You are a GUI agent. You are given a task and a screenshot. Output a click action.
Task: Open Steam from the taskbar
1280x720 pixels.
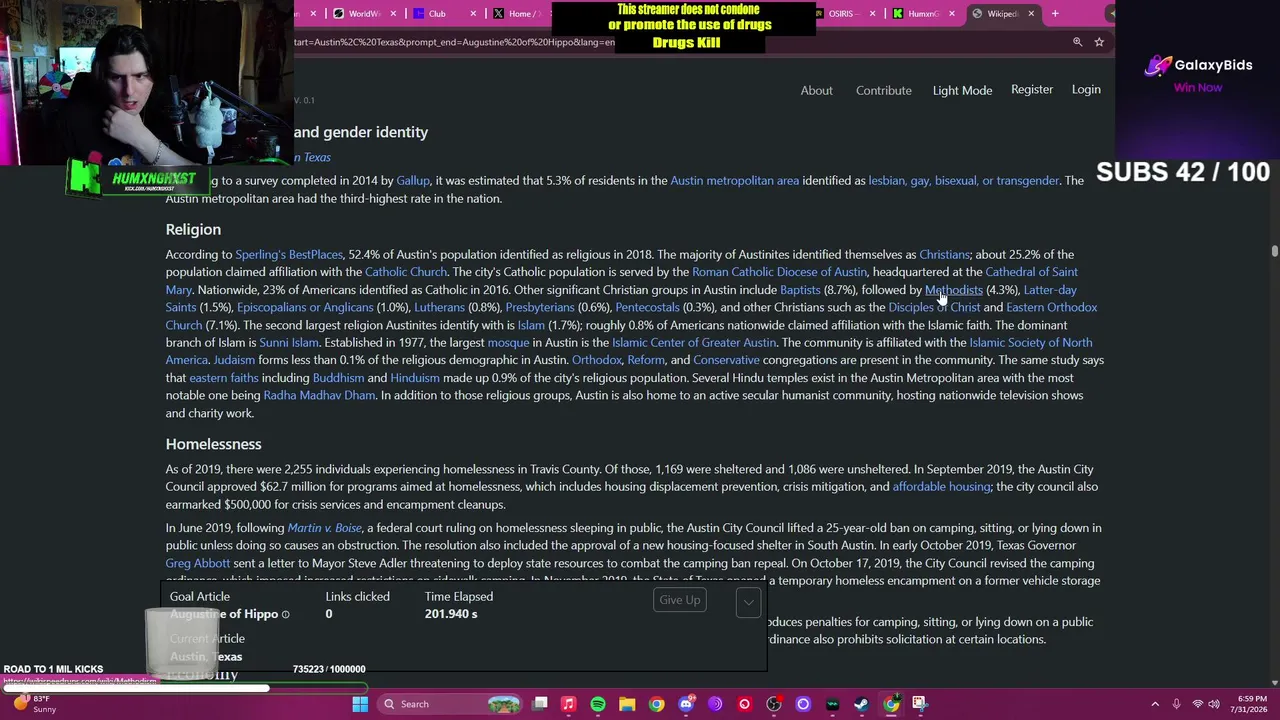coord(861,704)
